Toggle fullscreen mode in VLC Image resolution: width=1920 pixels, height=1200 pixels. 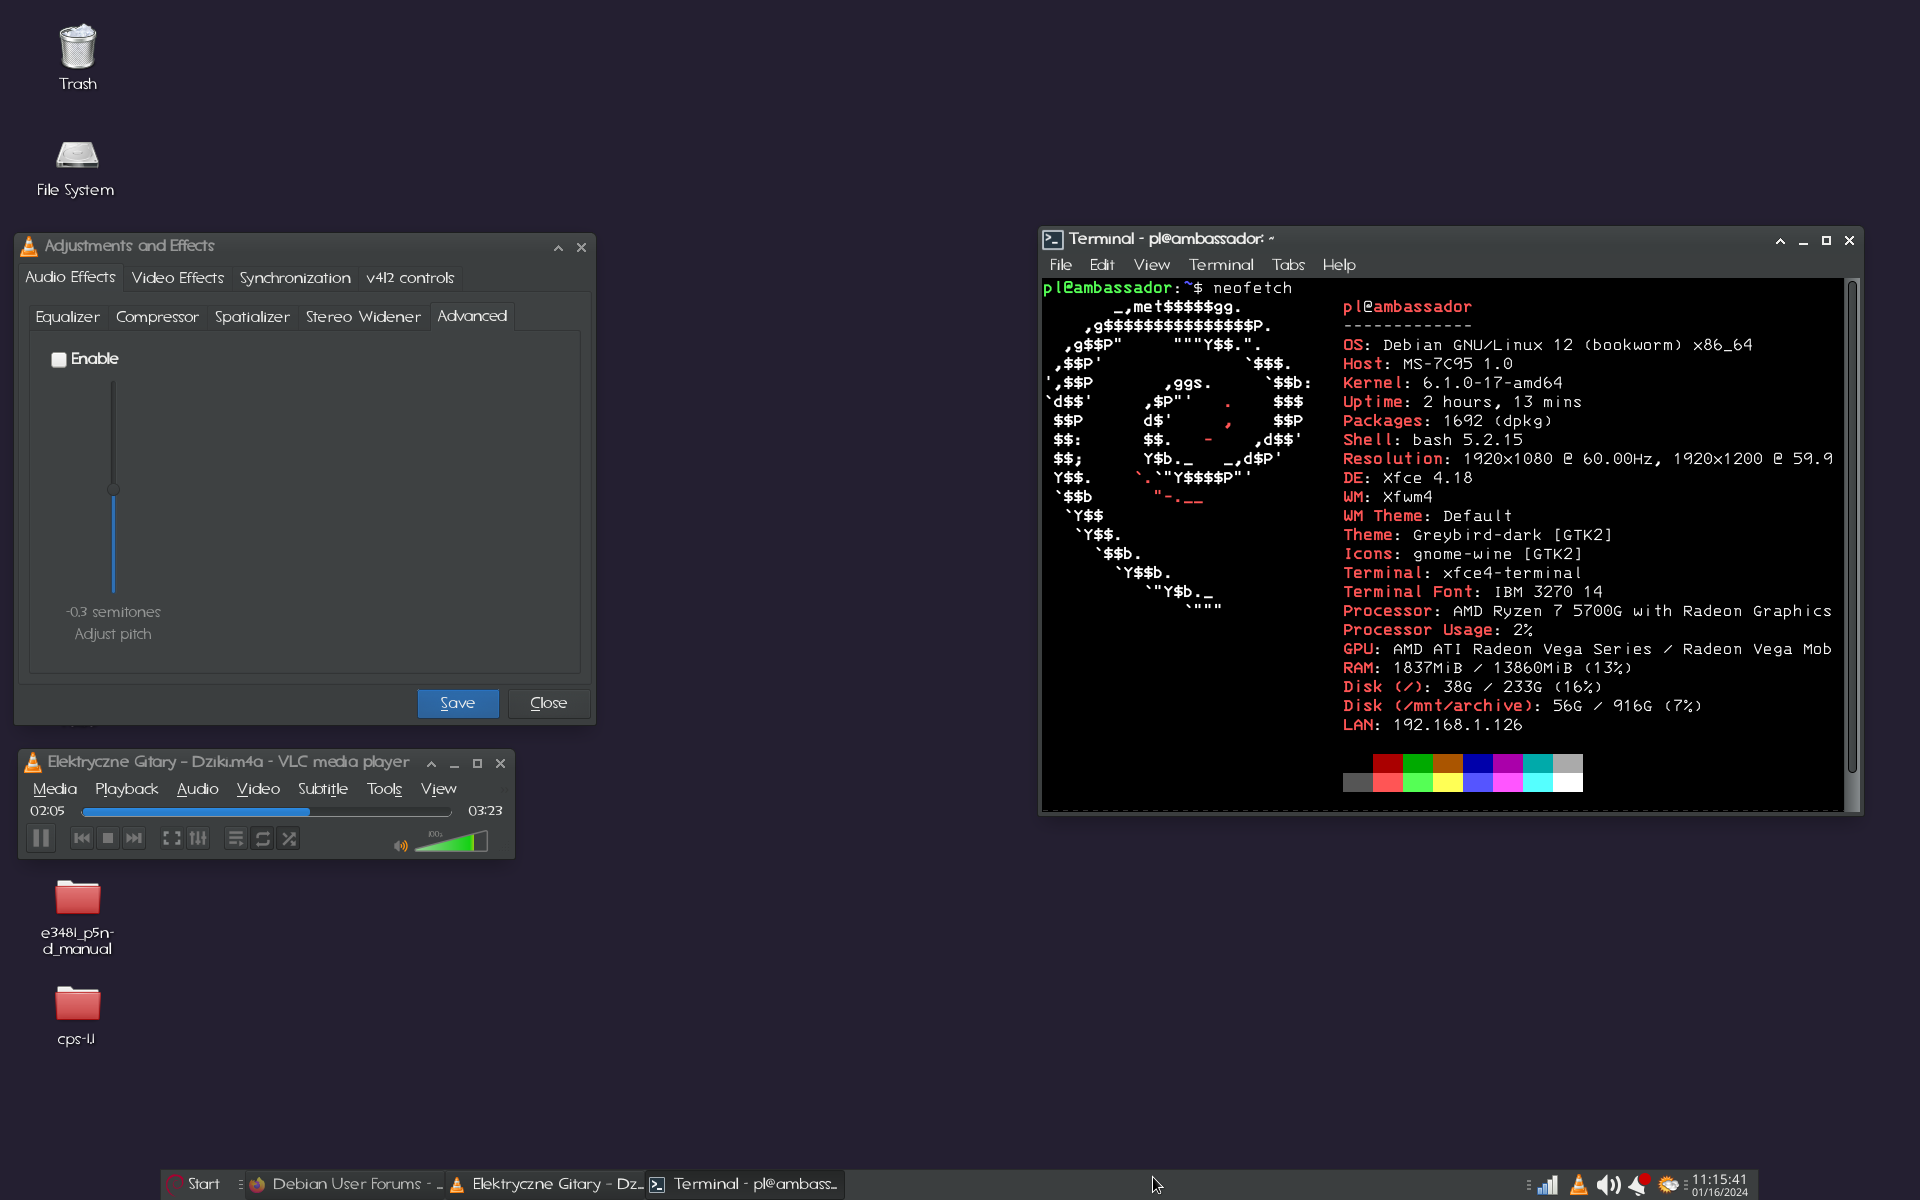click(172, 838)
